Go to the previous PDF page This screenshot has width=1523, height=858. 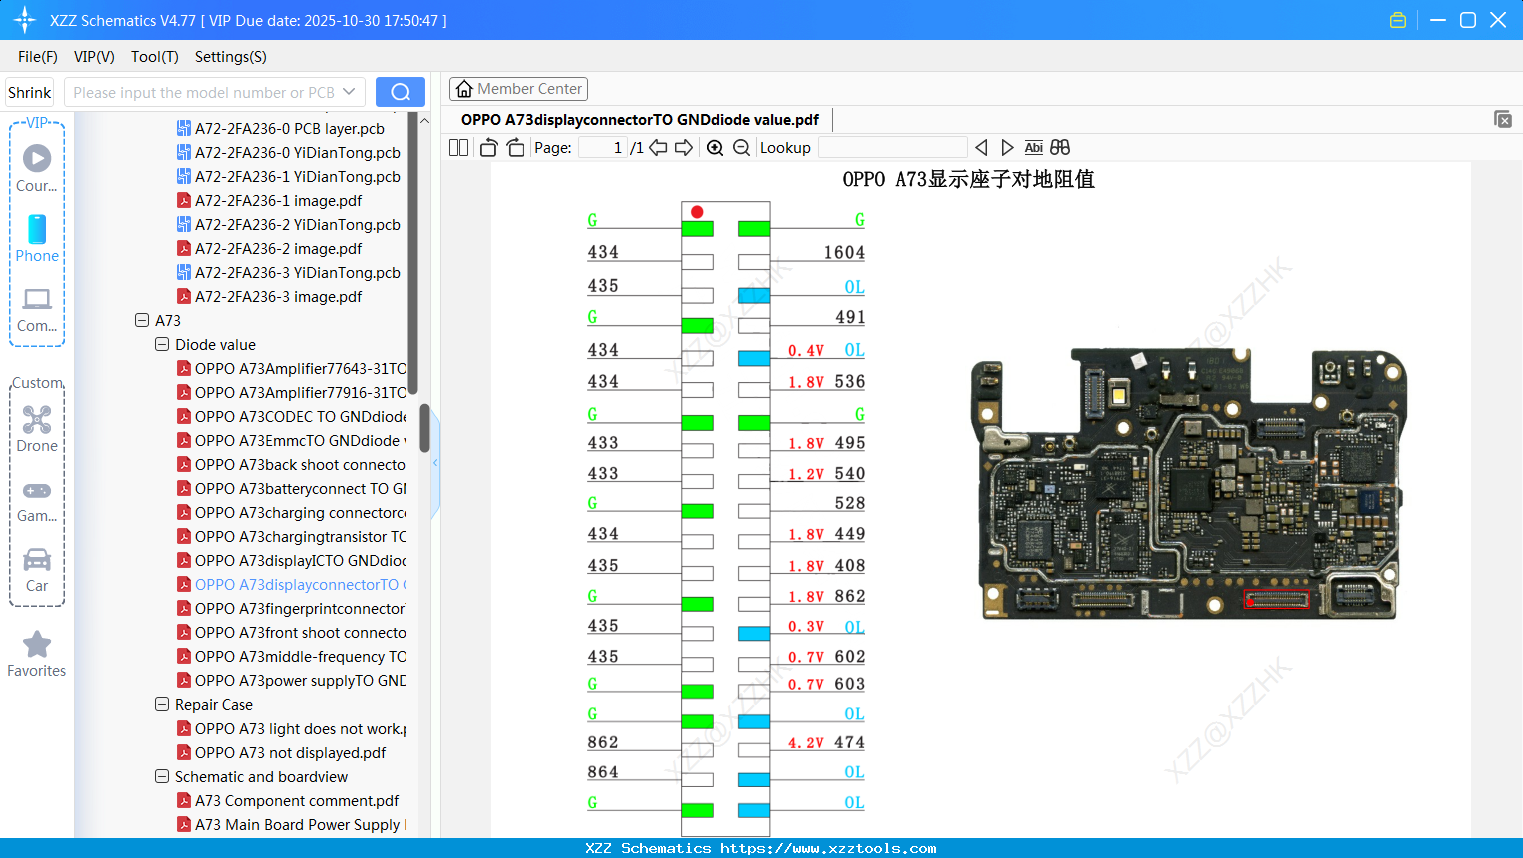pos(658,148)
